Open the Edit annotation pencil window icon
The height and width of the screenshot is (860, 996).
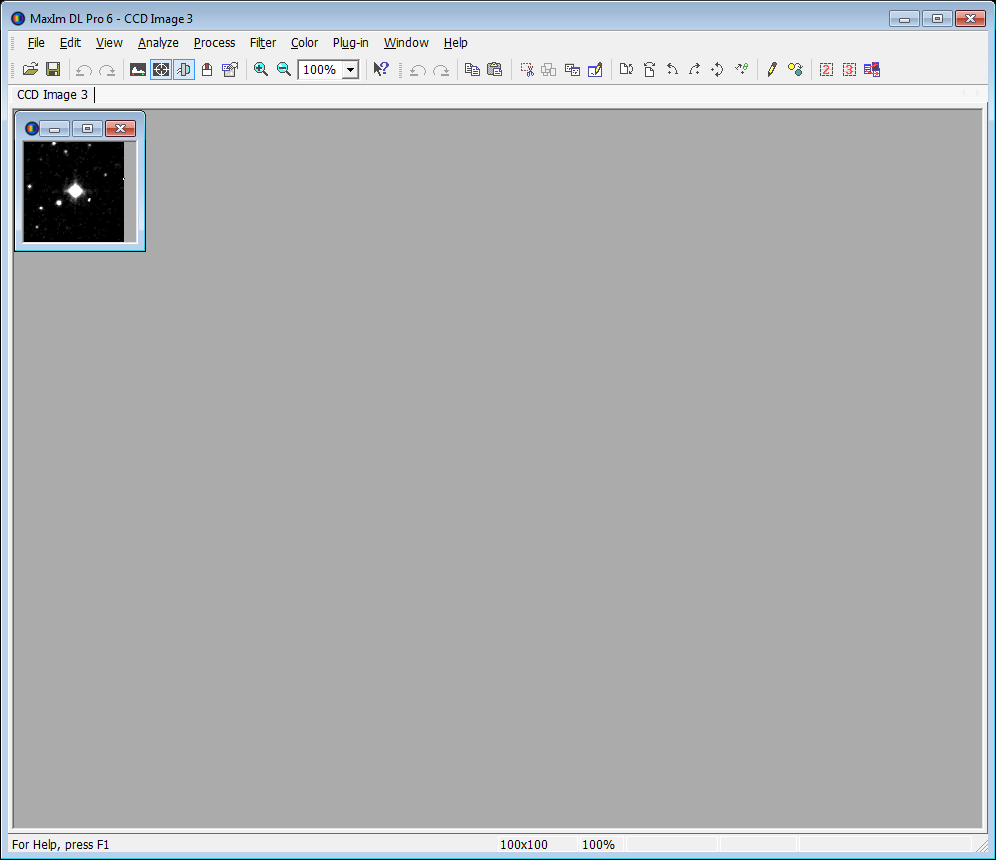[595, 69]
